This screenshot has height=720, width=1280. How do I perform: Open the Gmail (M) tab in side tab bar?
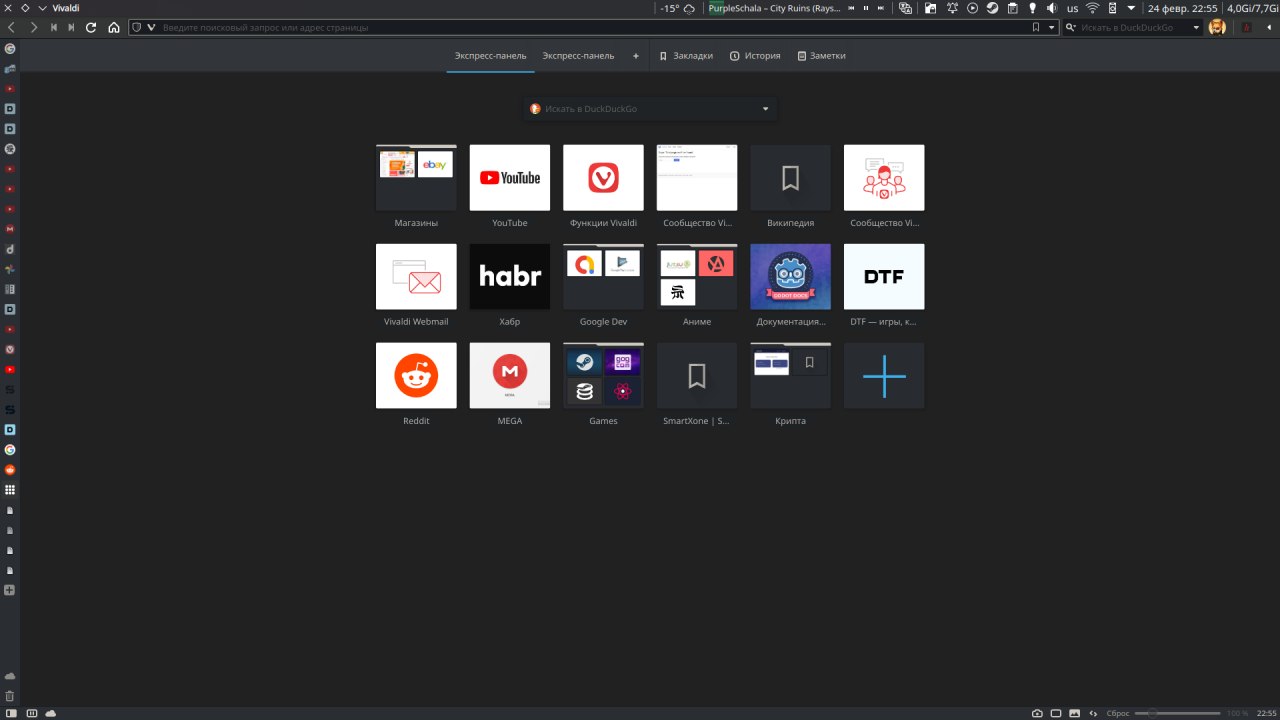tap(10, 229)
